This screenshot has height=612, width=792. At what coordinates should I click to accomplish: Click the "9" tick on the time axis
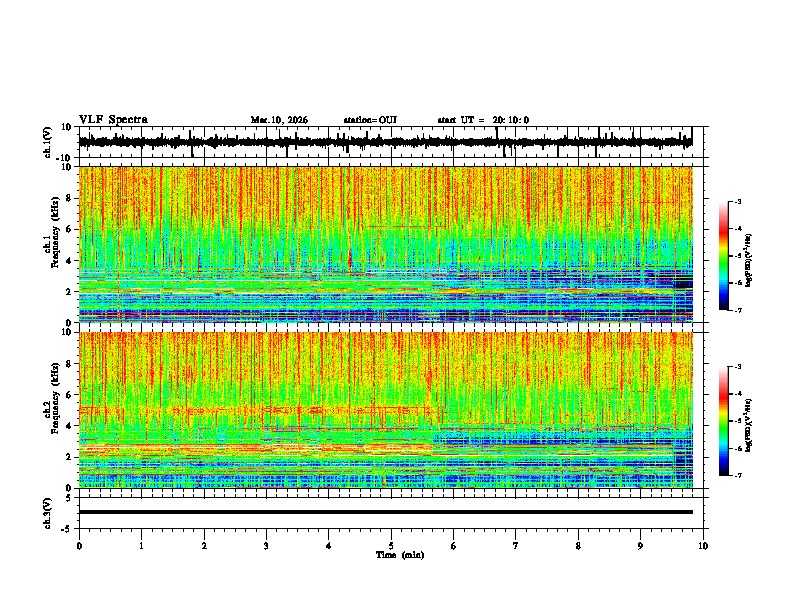[640, 546]
